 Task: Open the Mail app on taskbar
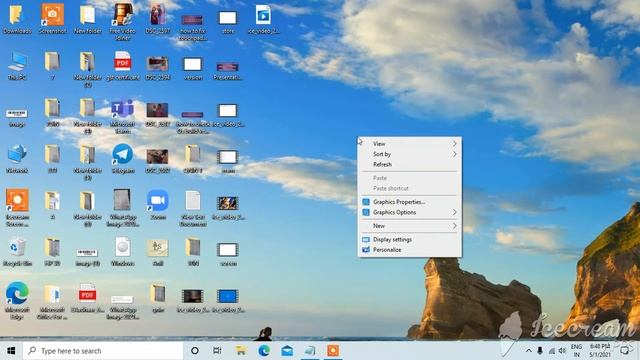287,351
